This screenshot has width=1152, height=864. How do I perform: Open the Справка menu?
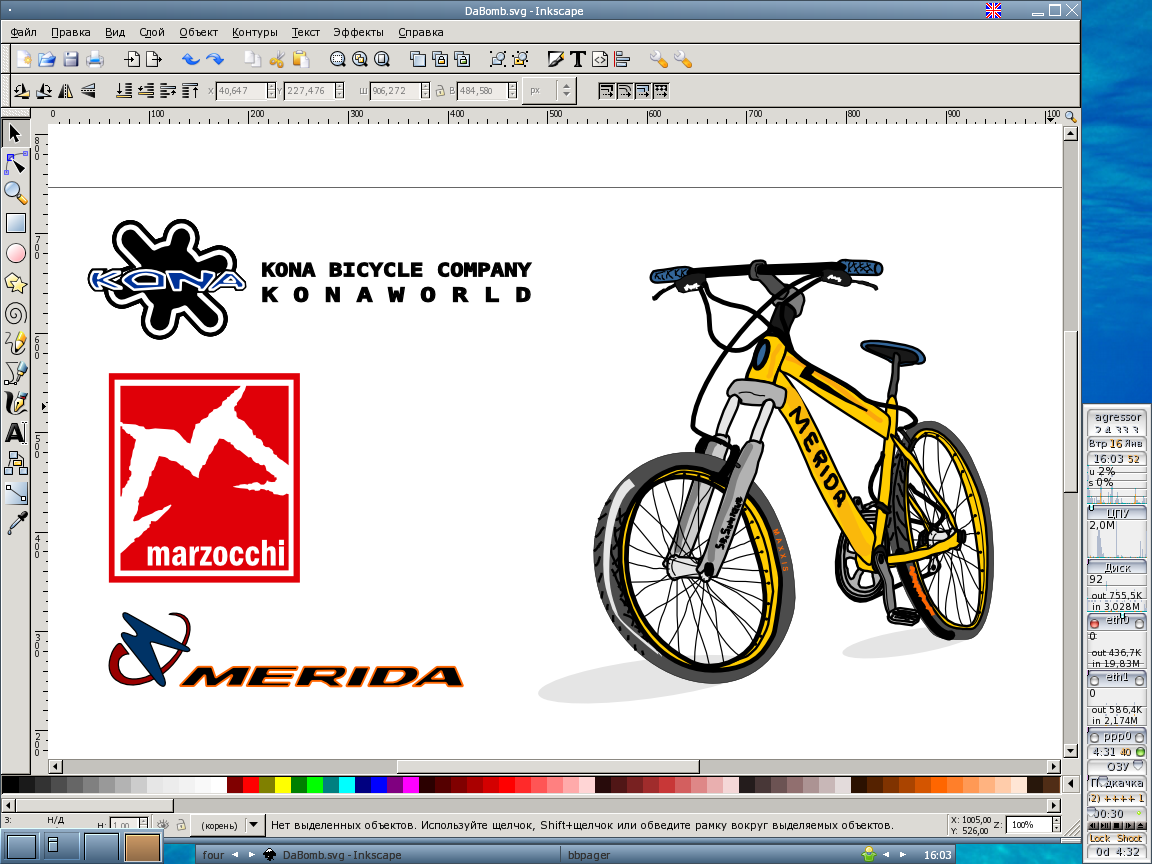click(x=421, y=32)
